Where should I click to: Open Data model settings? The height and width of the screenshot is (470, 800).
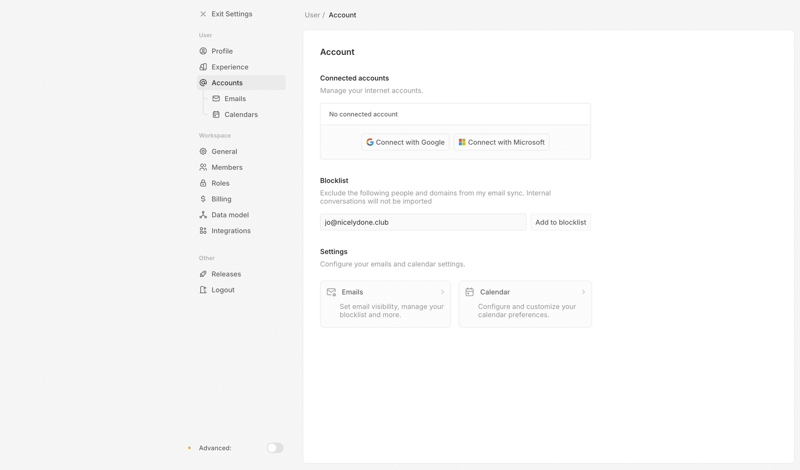241,215
